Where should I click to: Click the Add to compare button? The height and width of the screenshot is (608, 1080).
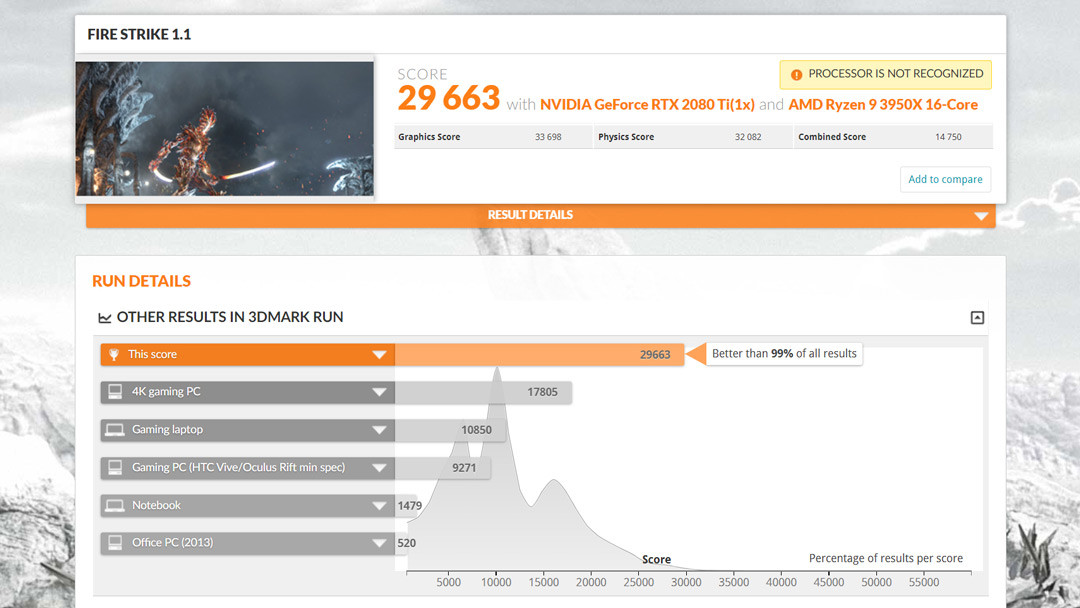tap(945, 179)
